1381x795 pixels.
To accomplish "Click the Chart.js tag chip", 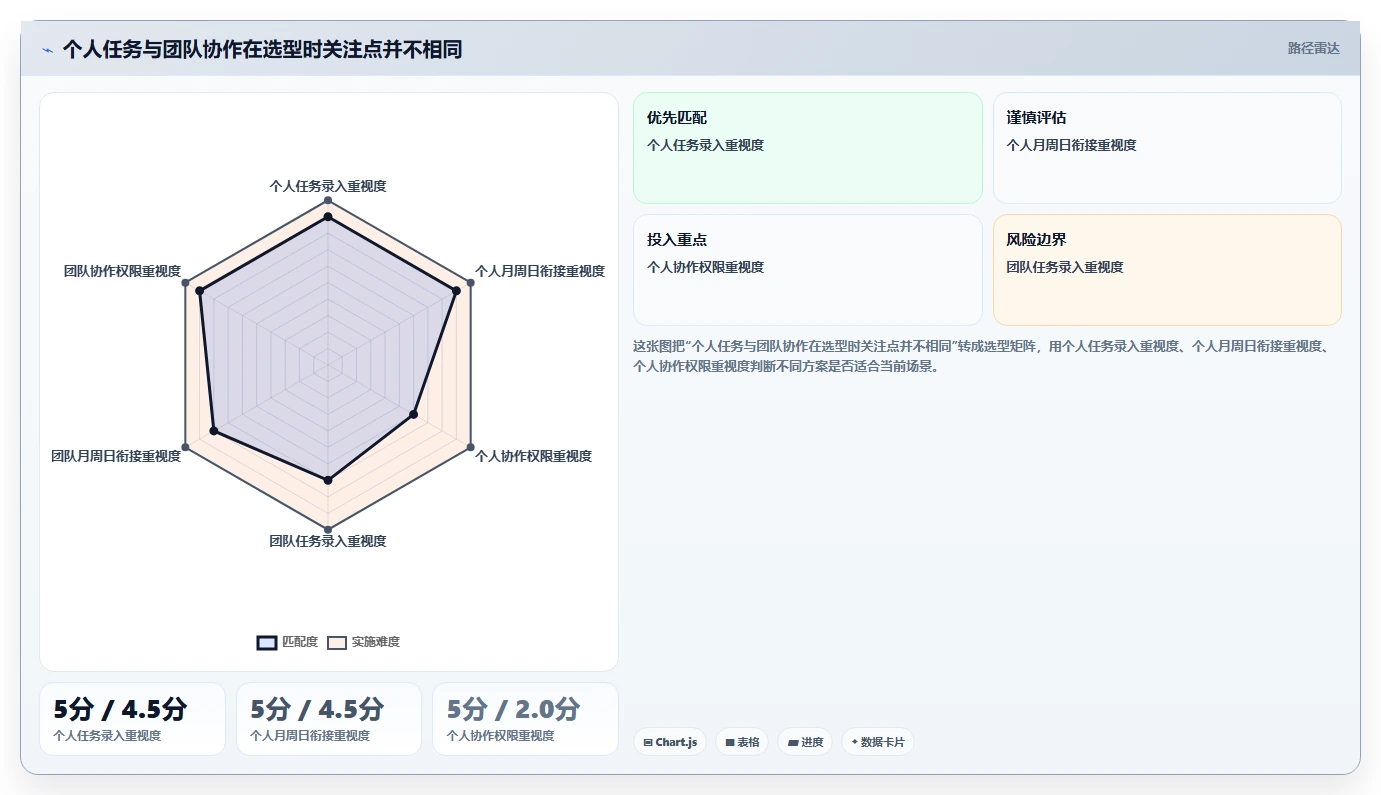I will pyautogui.click(x=670, y=742).
